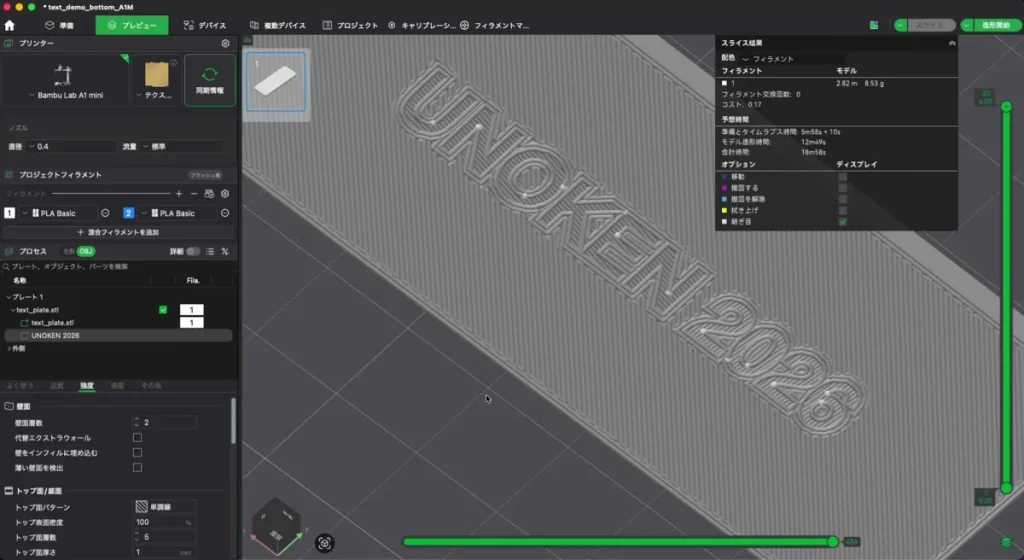Switch to the 複数デバイス tab
The height and width of the screenshot is (560, 1024).
coord(278,25)
